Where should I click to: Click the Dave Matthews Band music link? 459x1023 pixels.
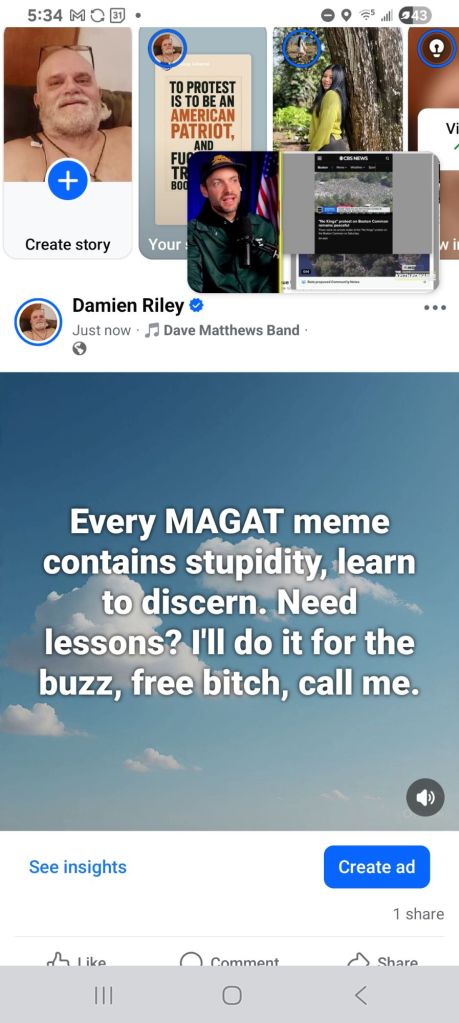click(231, 330)
